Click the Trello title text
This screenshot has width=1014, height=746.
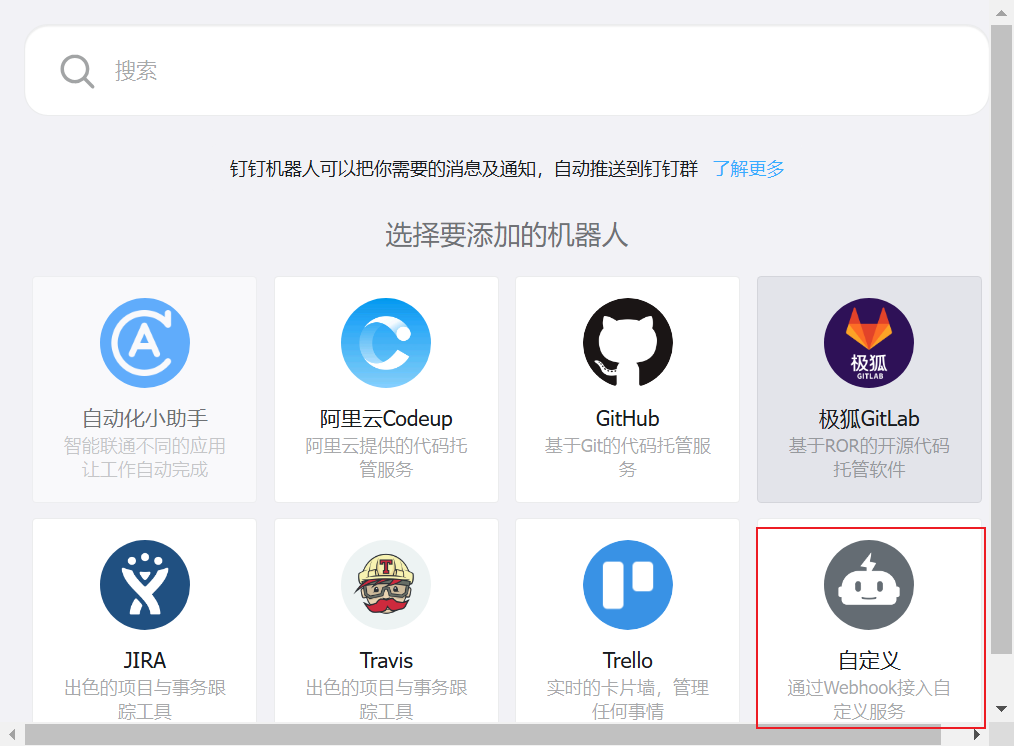pyautogui.click(x=627, y=660)
